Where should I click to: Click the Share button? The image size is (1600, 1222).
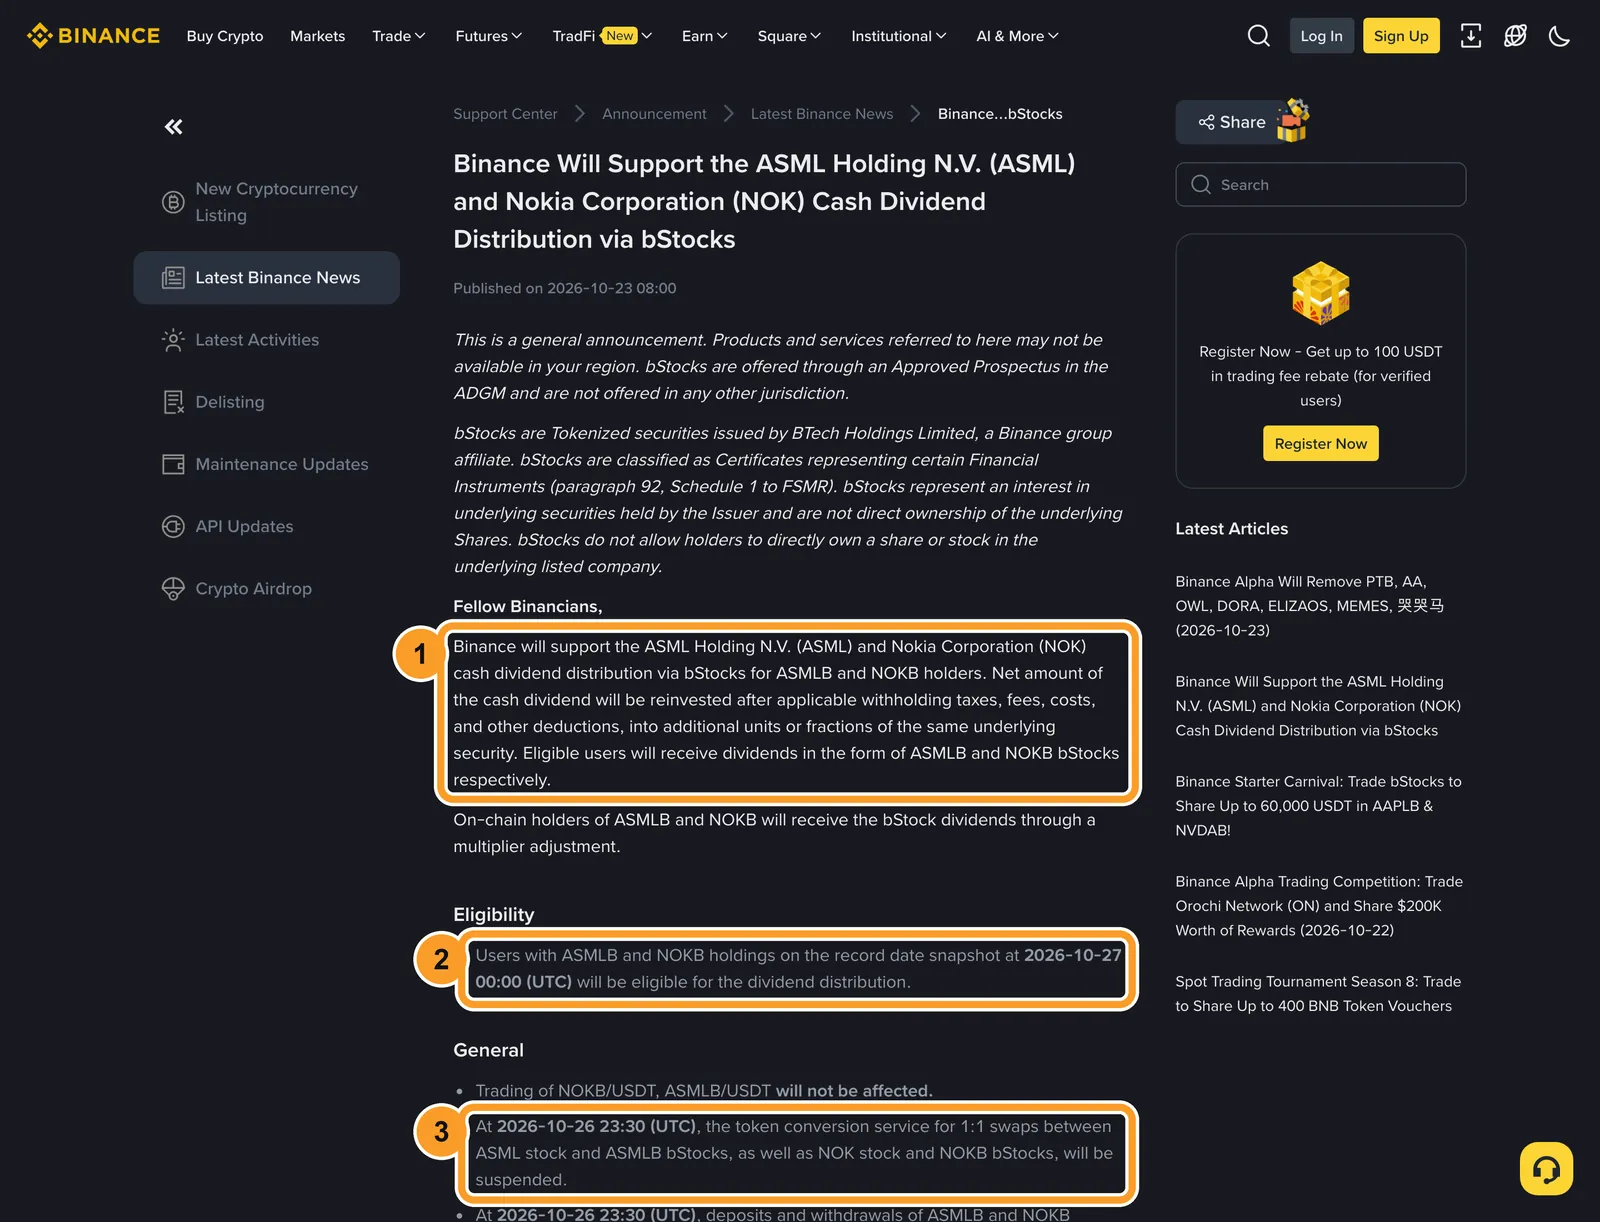1232,122
